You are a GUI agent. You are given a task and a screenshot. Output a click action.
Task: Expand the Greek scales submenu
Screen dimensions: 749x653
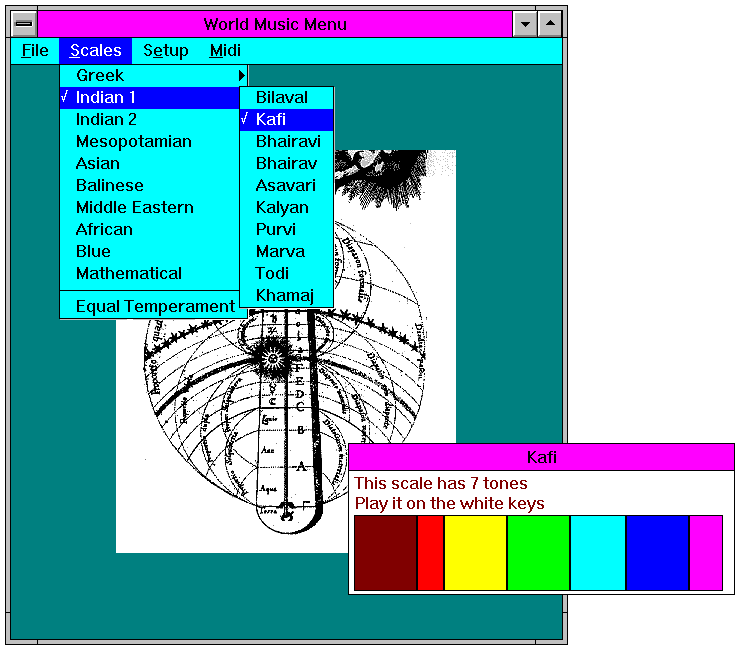pos(153,75)
